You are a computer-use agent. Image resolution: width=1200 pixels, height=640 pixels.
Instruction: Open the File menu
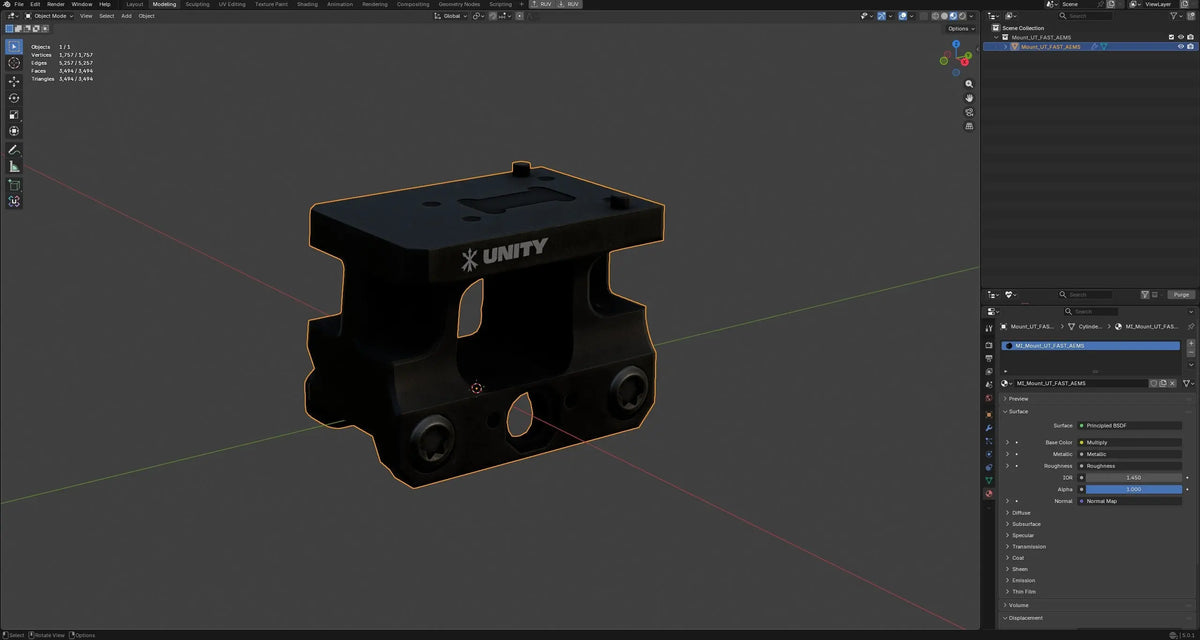(x=19, y=4)
